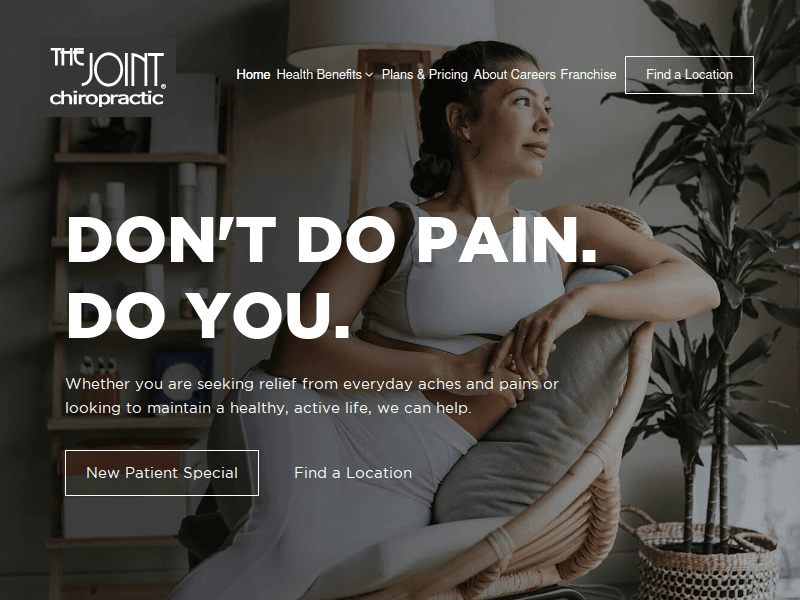The image size is (800, 600).
Task: Click the tall potted plant
Action: click(714, 255)
